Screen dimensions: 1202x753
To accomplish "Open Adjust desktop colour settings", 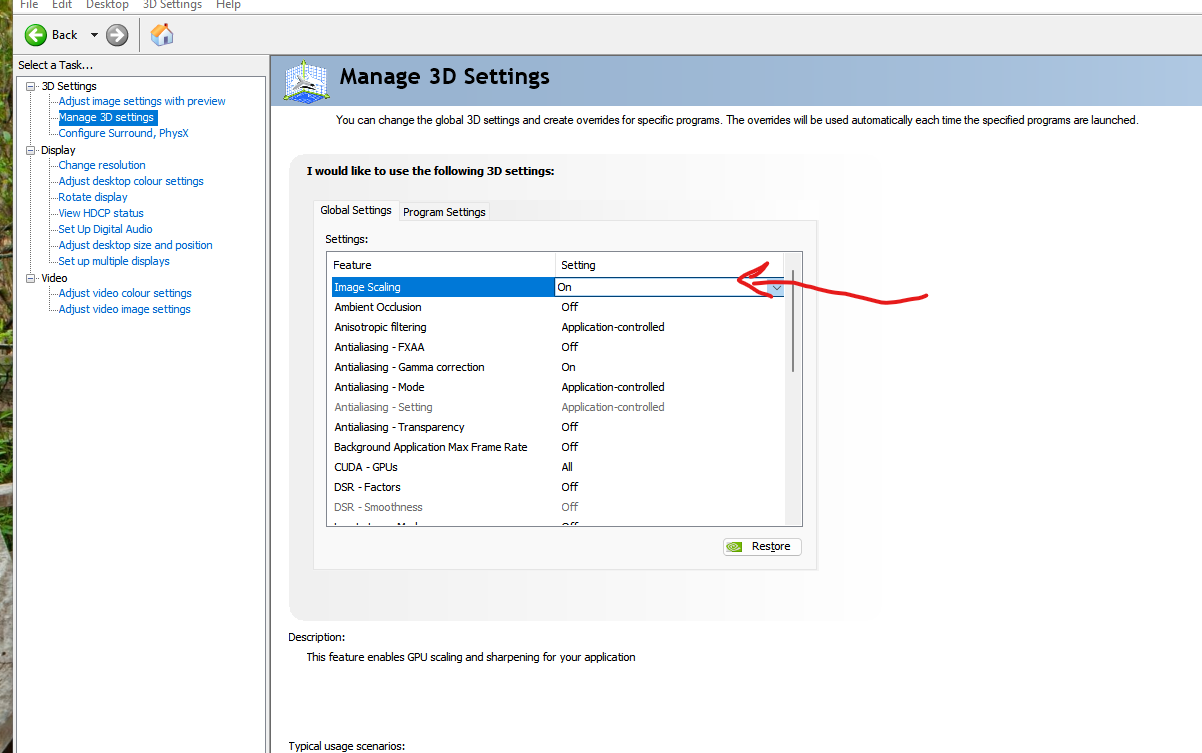I will [131, 181].
